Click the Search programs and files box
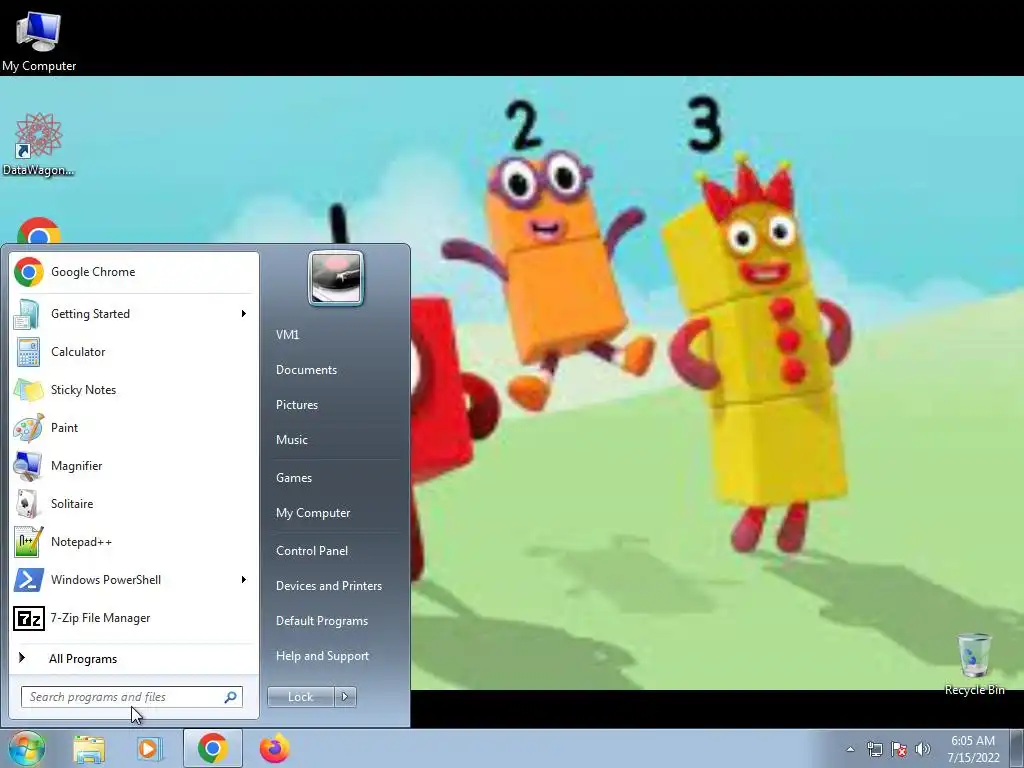 132,697
